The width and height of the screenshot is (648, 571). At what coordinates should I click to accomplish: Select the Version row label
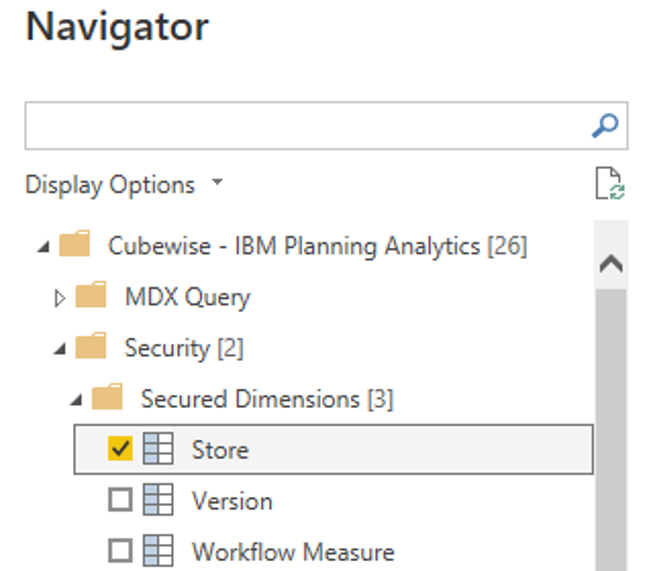(232, 501)
